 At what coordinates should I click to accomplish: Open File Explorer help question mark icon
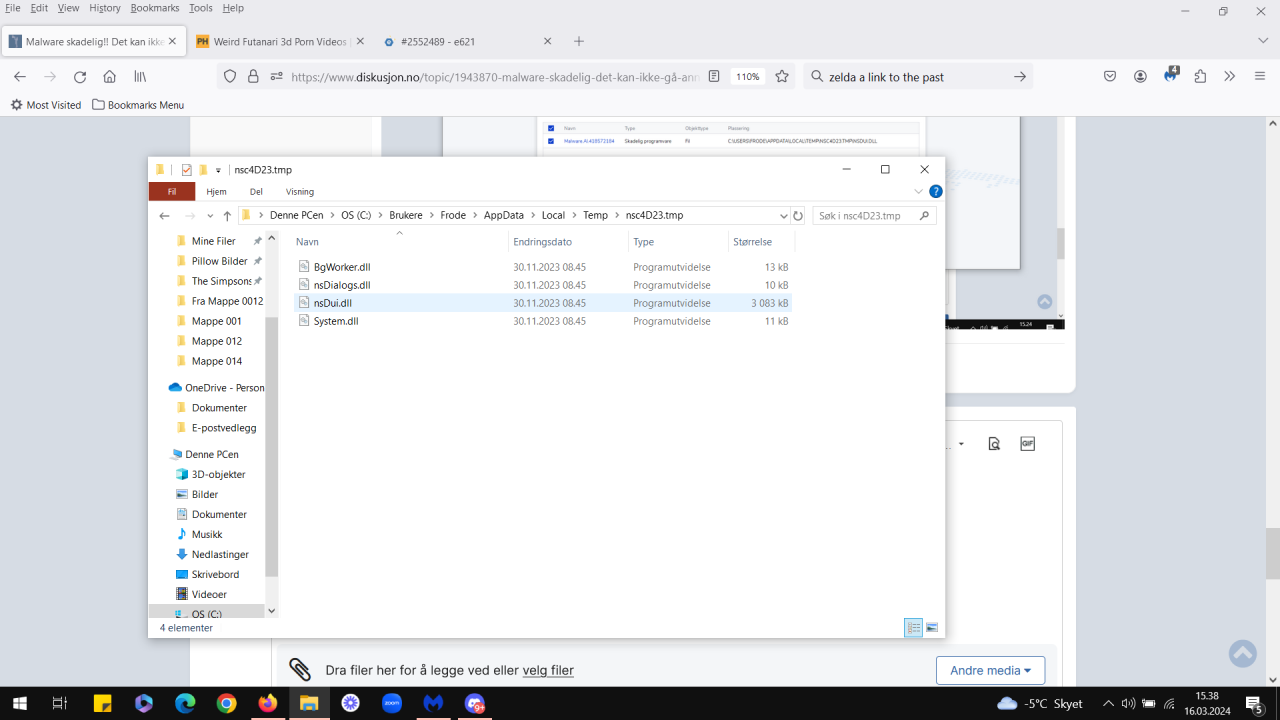coord(936,192)
